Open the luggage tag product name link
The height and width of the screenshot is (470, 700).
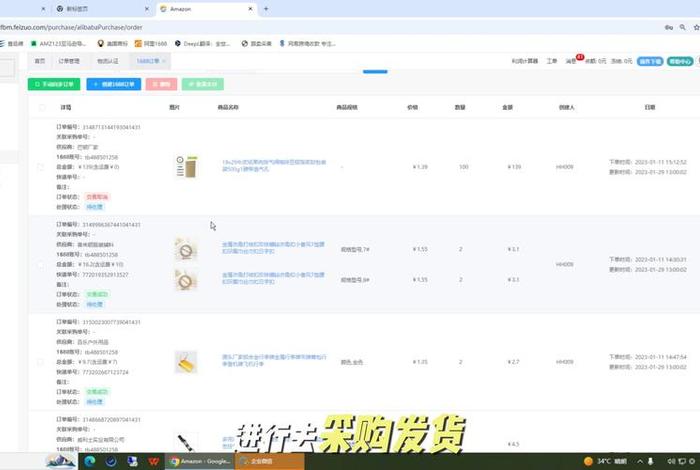pos(274,361)
